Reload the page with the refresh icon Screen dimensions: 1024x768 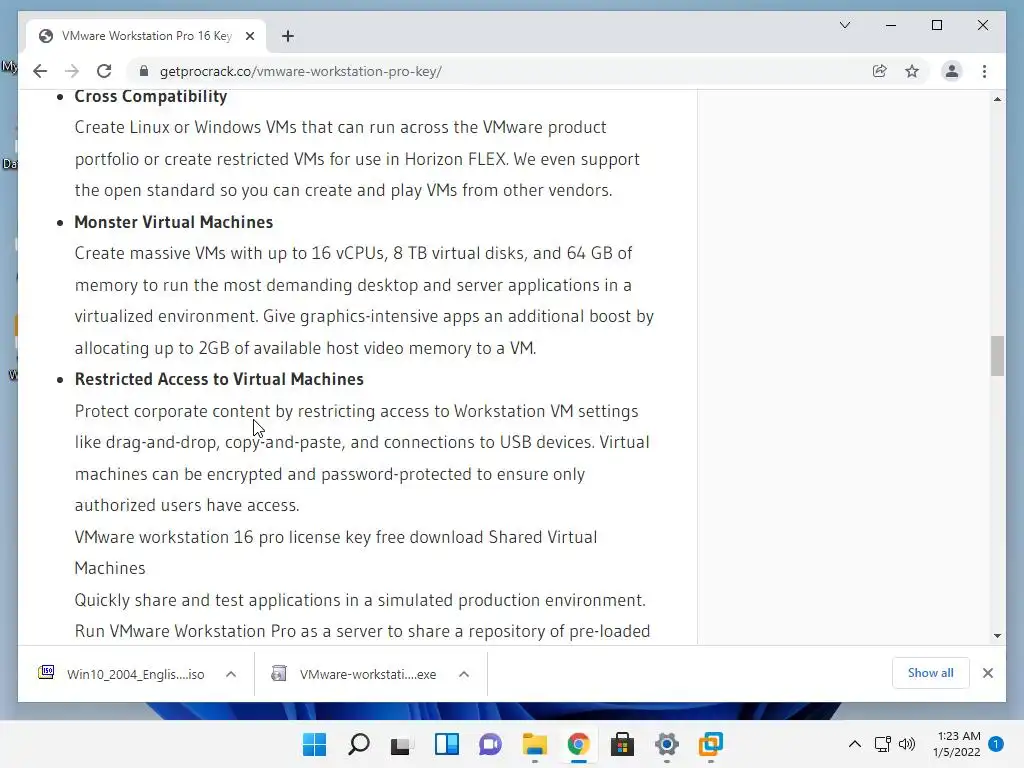[x=104, y=71]
